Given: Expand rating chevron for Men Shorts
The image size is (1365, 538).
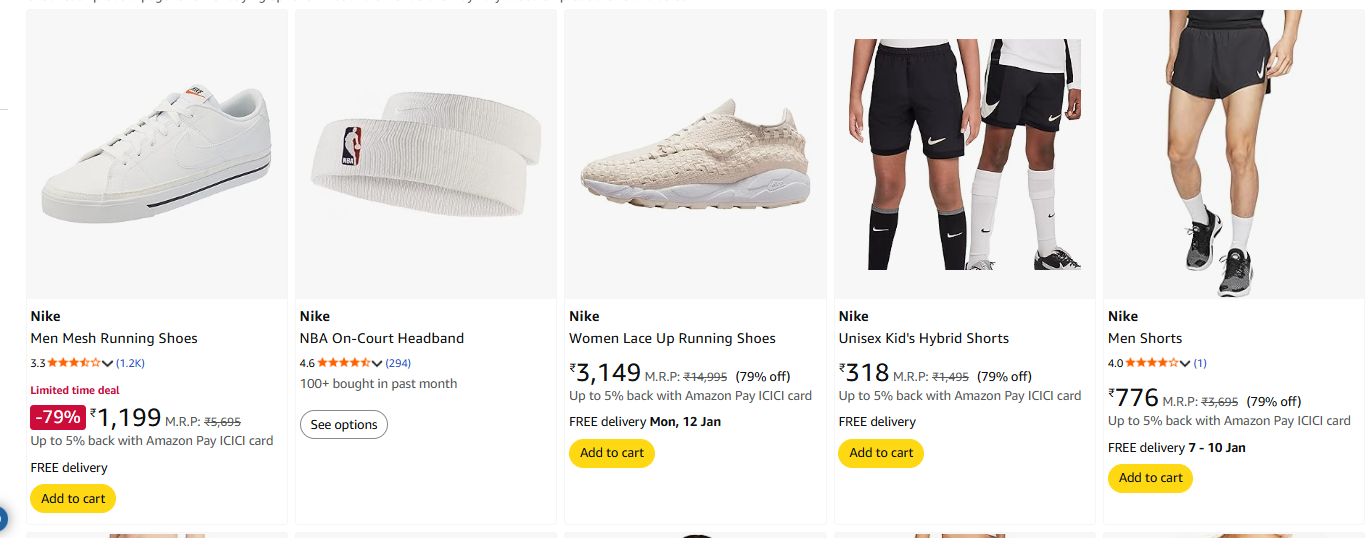Looking at the screenshot, I should pos(1185,363).
